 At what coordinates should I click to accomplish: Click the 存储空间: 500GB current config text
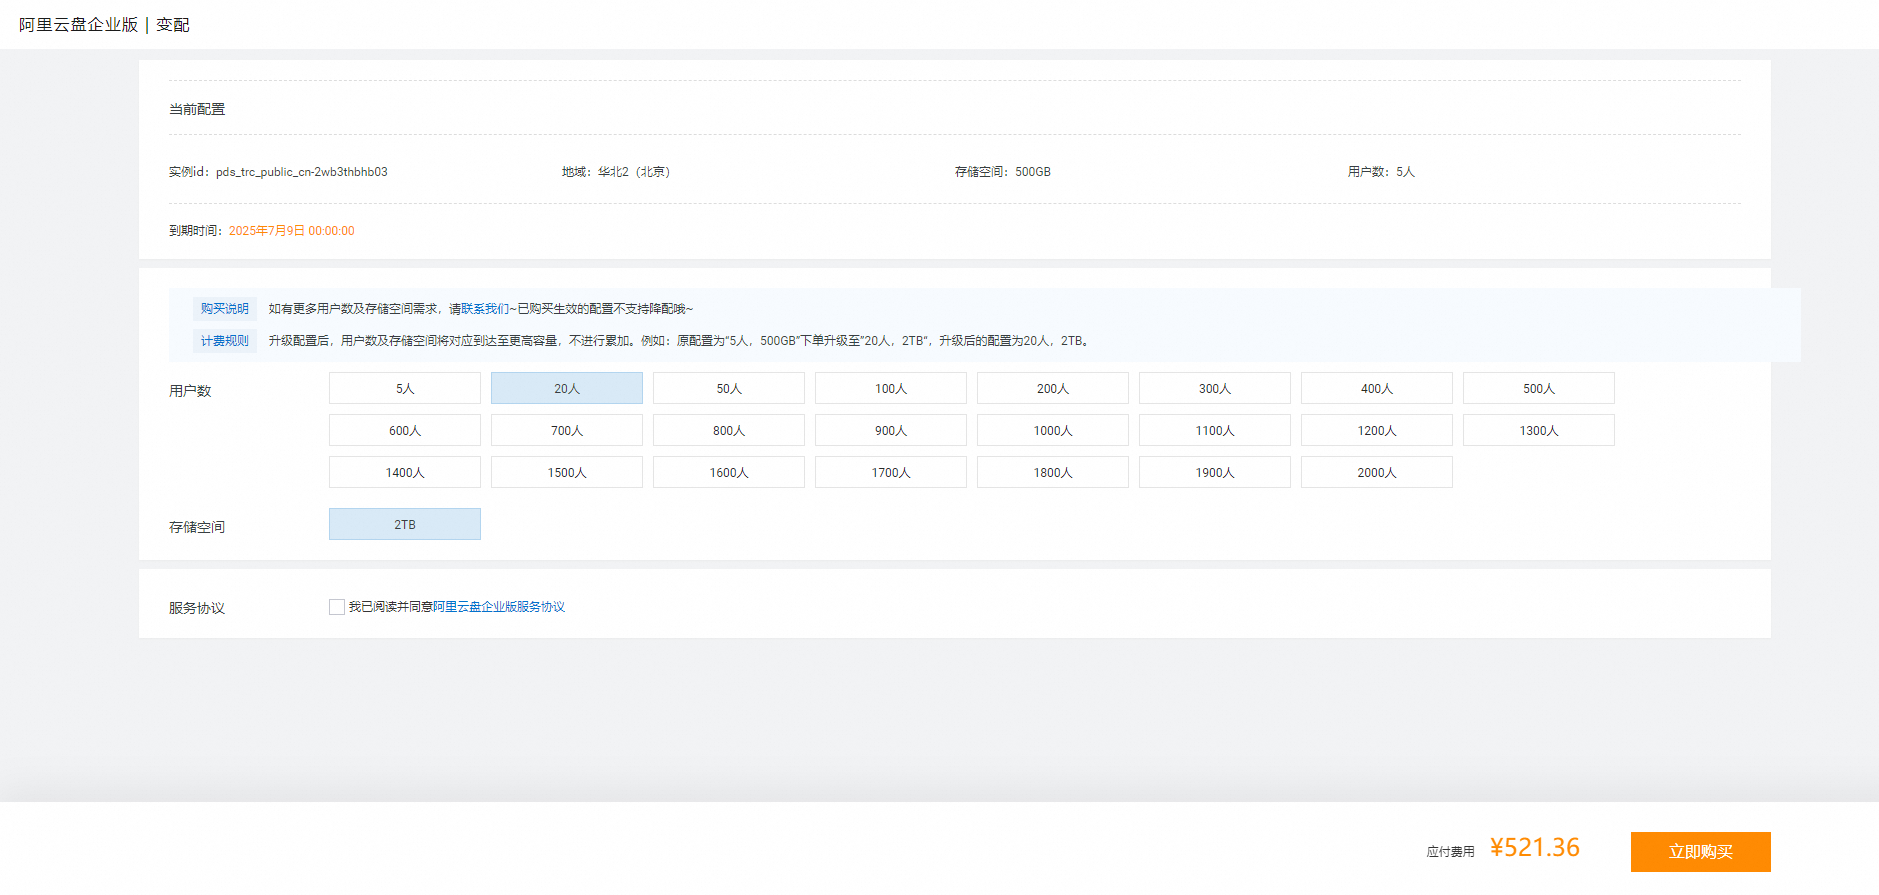1003,172
